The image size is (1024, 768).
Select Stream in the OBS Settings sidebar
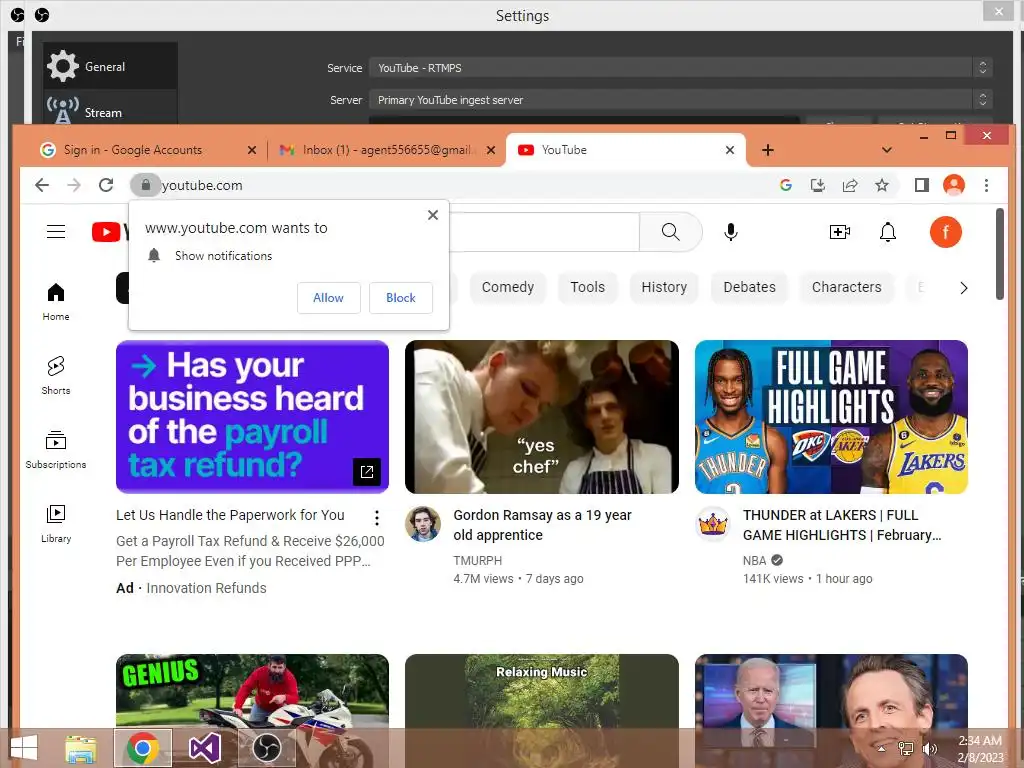click(110, 108)
